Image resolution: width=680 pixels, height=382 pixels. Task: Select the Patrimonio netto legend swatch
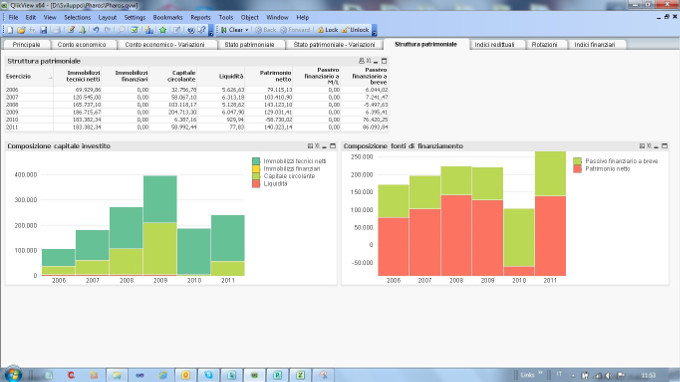pyautogui.click(x=577, y=169)
